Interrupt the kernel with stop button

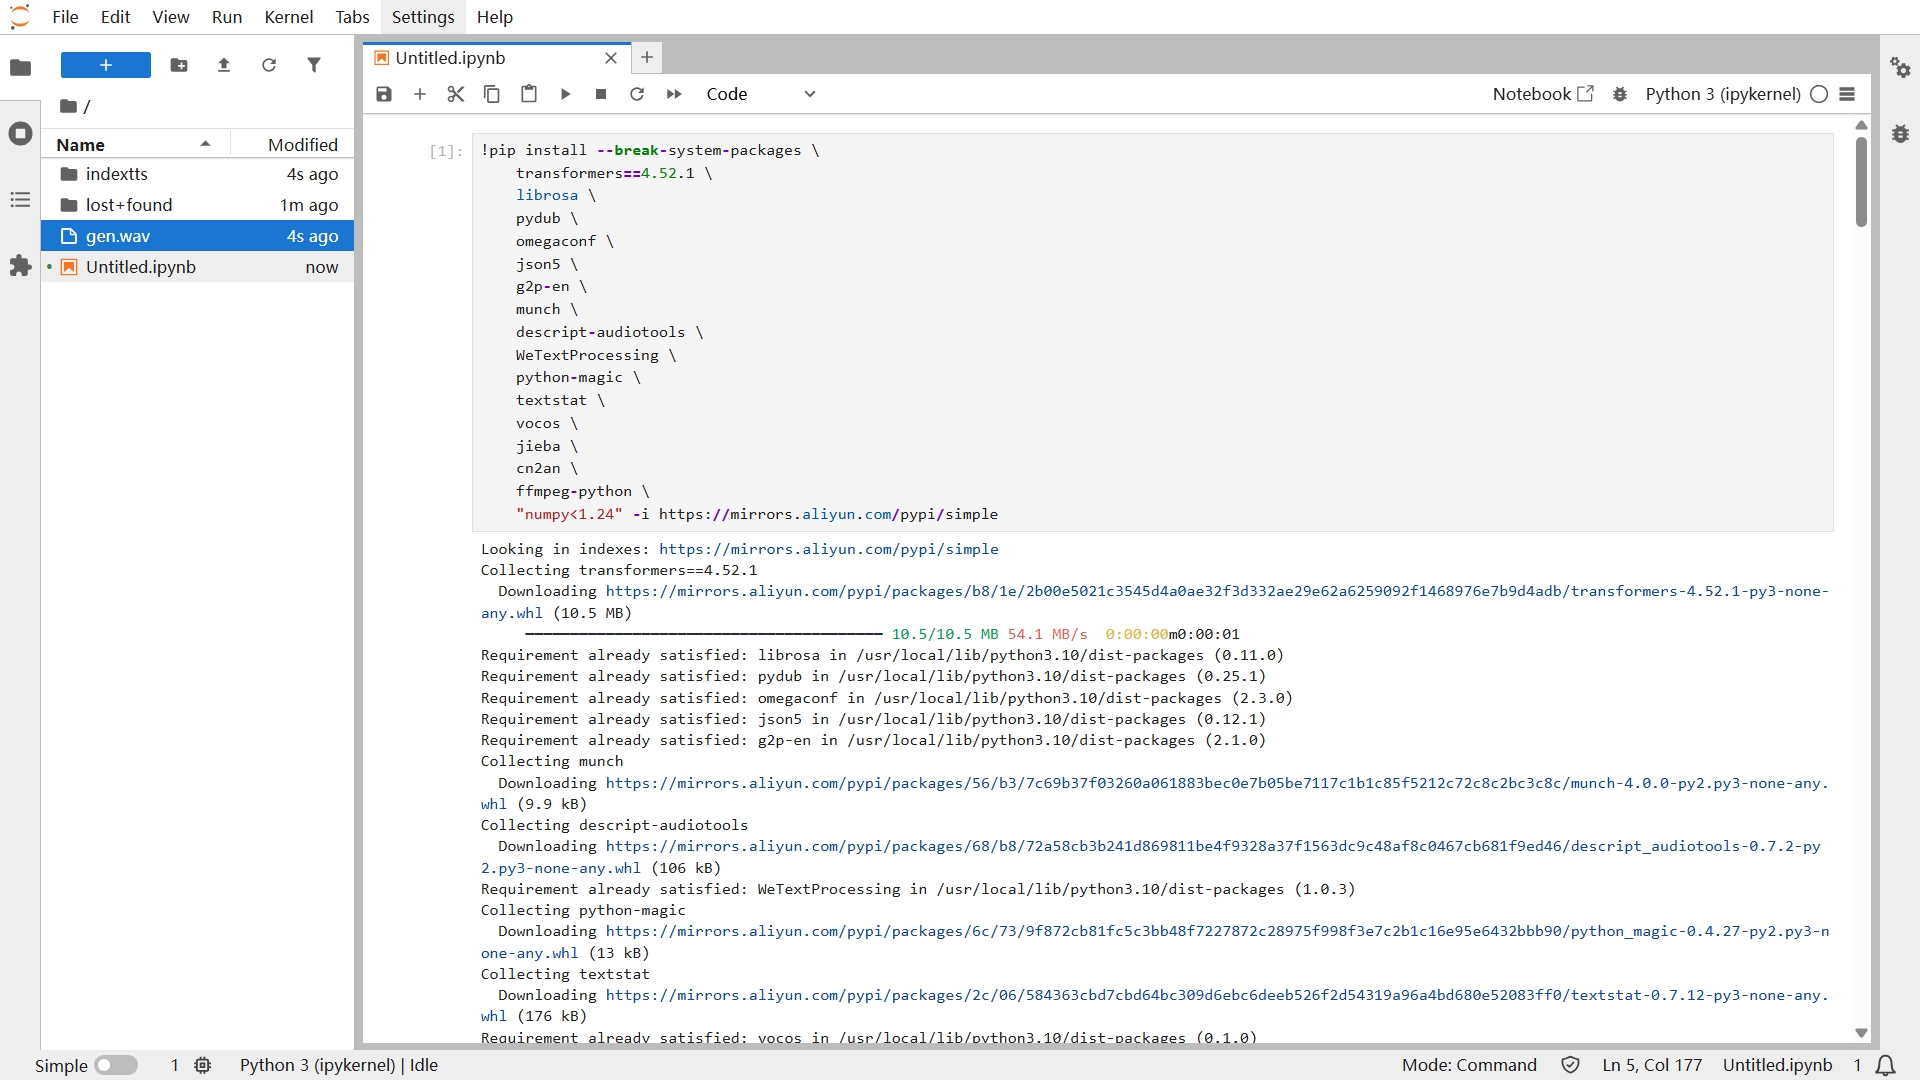[601, 94]
